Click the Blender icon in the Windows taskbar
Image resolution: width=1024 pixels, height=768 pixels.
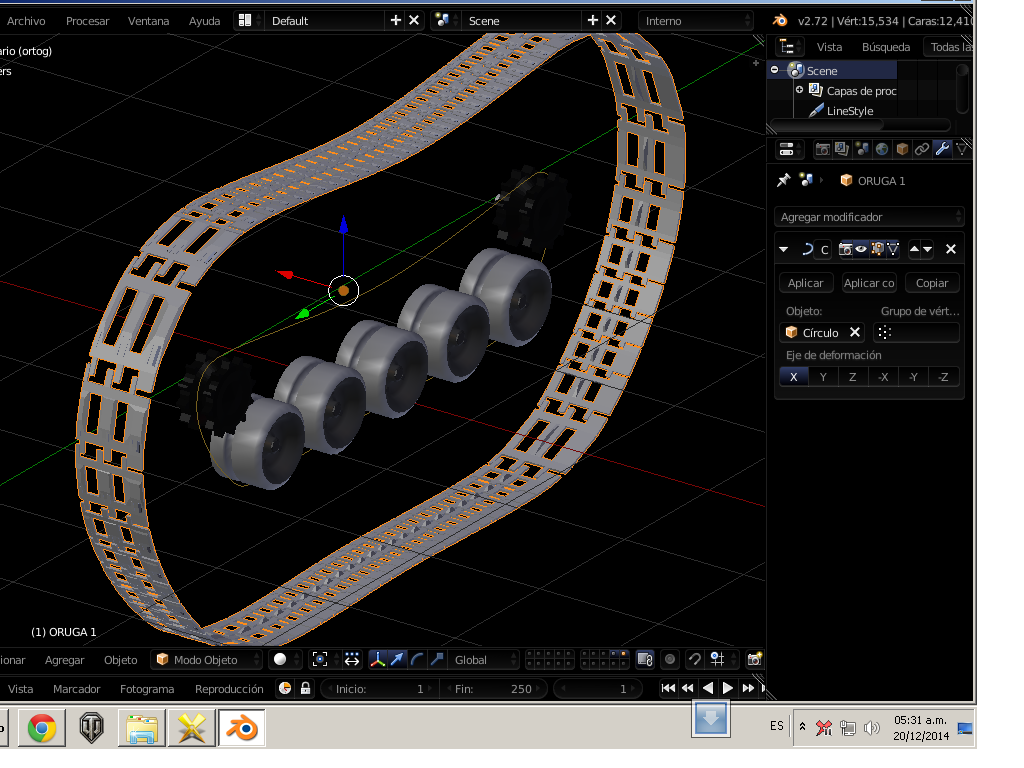tap(240, 728)
